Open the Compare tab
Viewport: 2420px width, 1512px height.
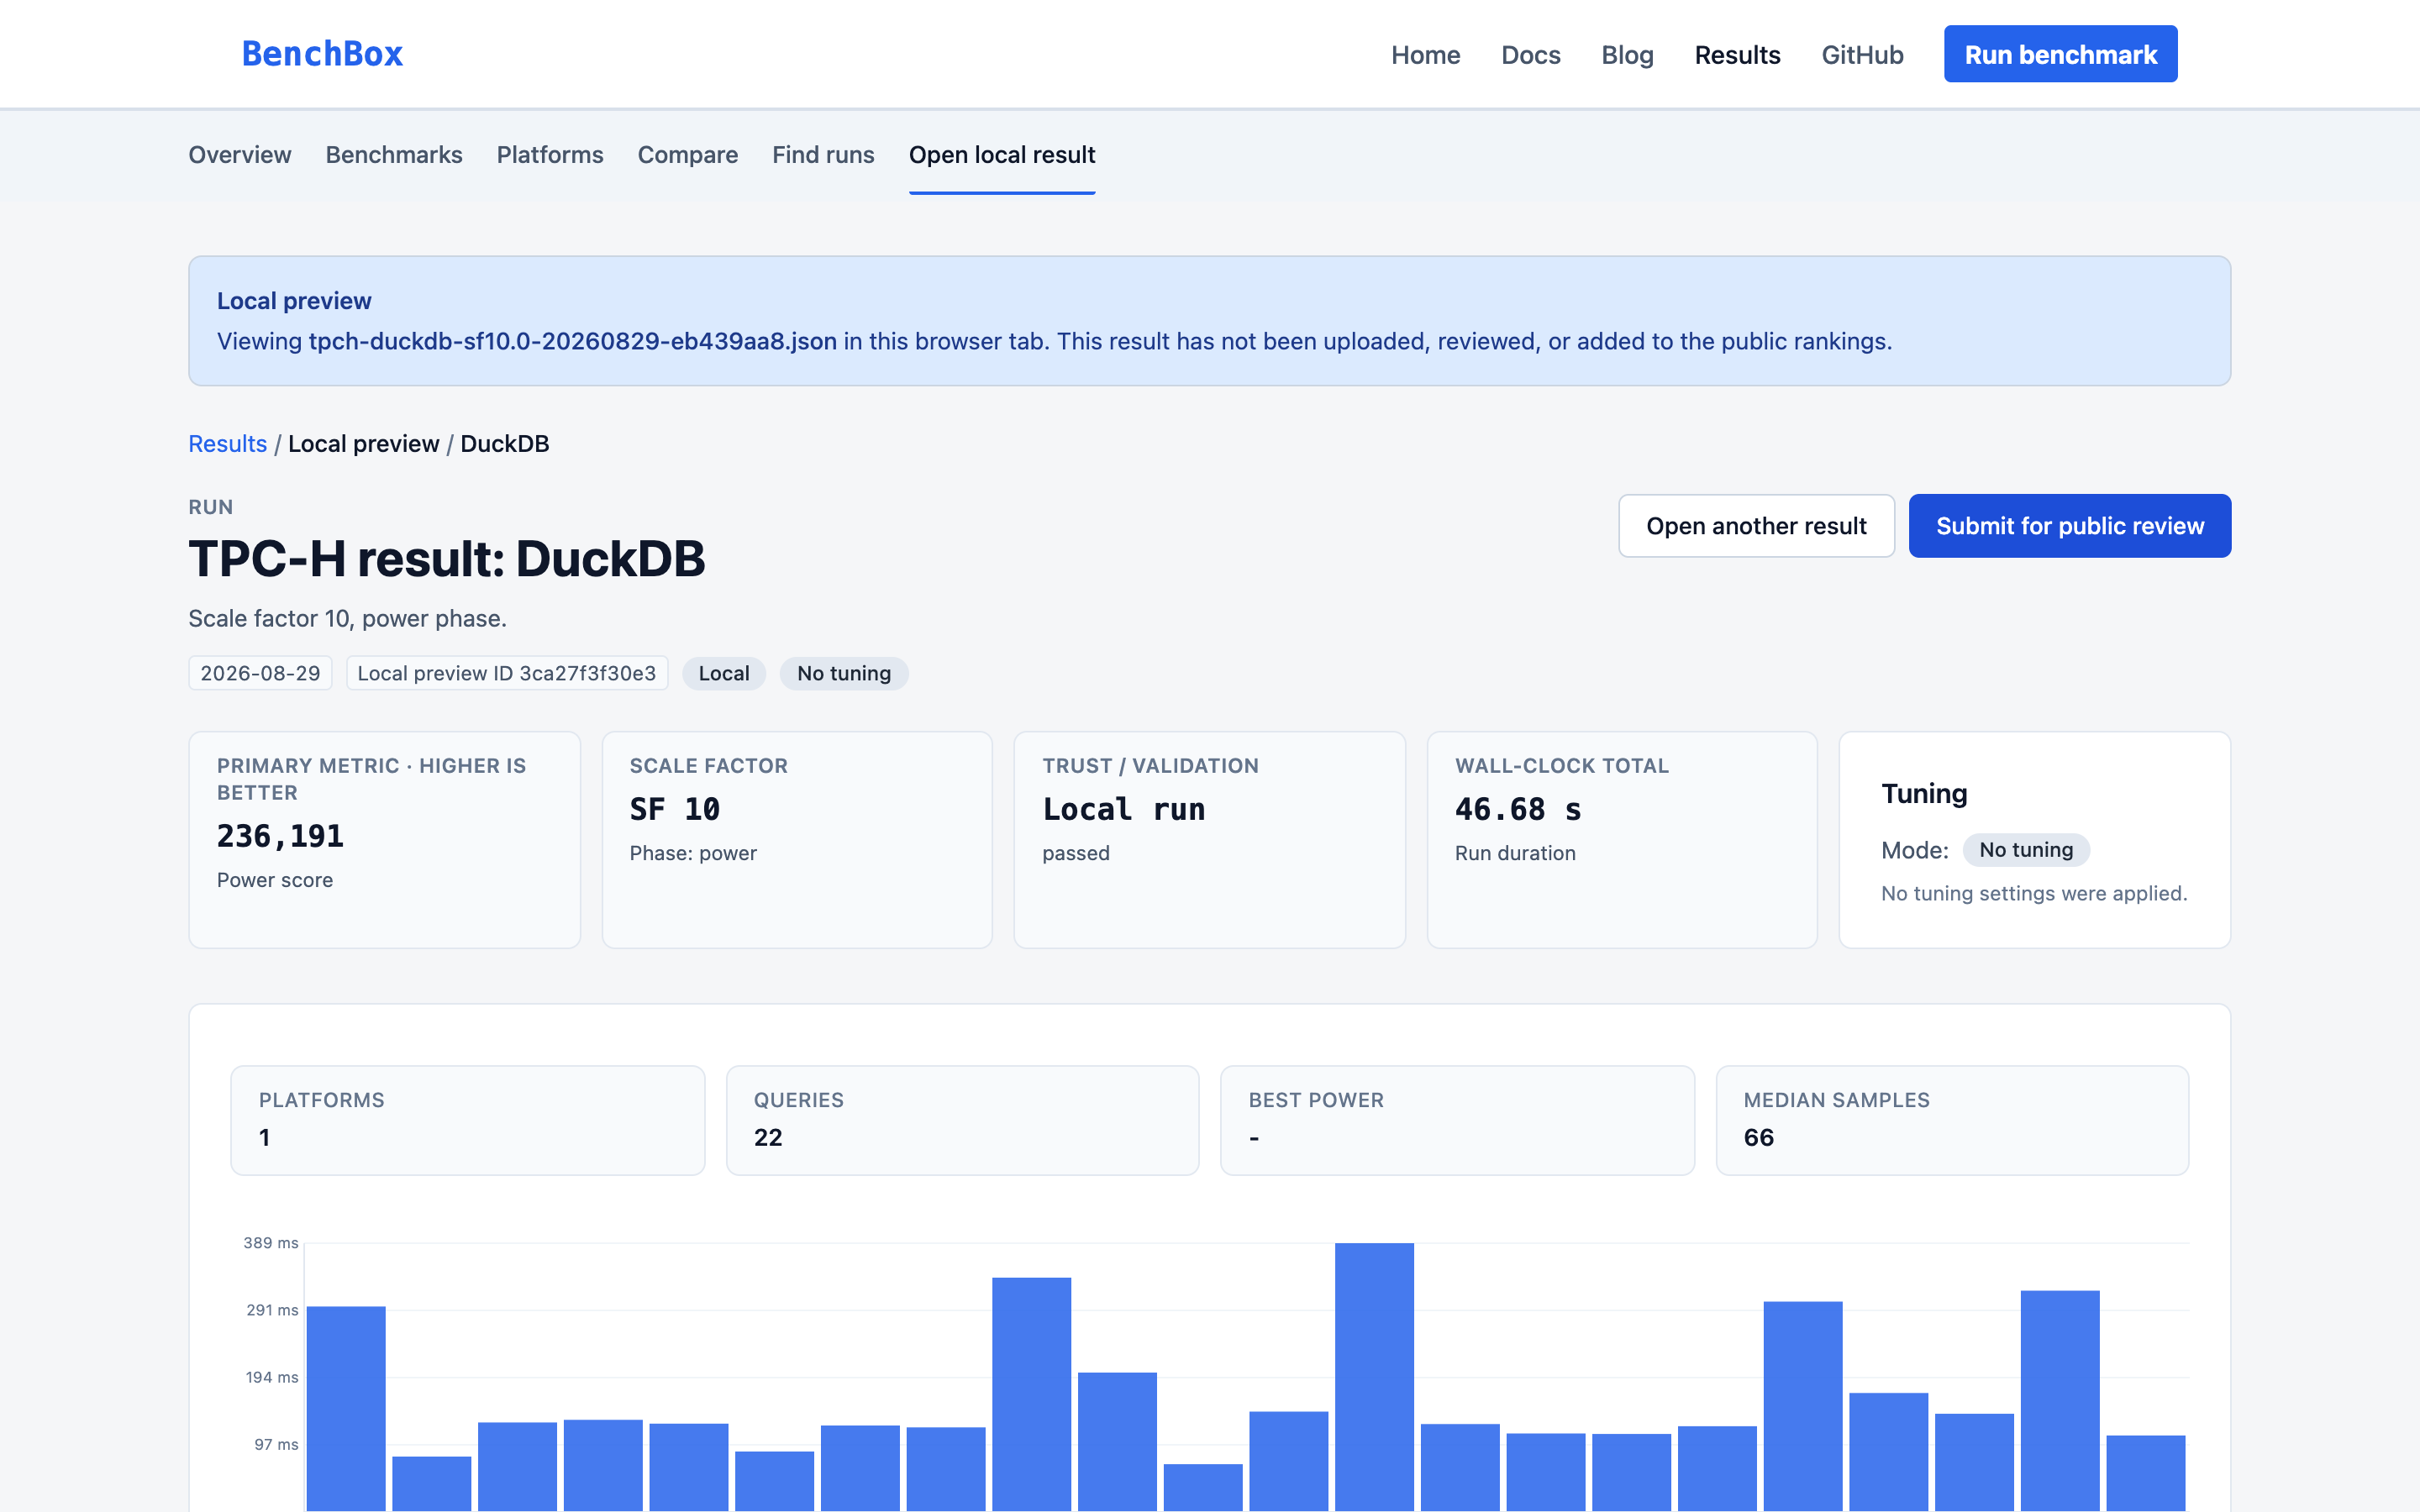(688, 155)
